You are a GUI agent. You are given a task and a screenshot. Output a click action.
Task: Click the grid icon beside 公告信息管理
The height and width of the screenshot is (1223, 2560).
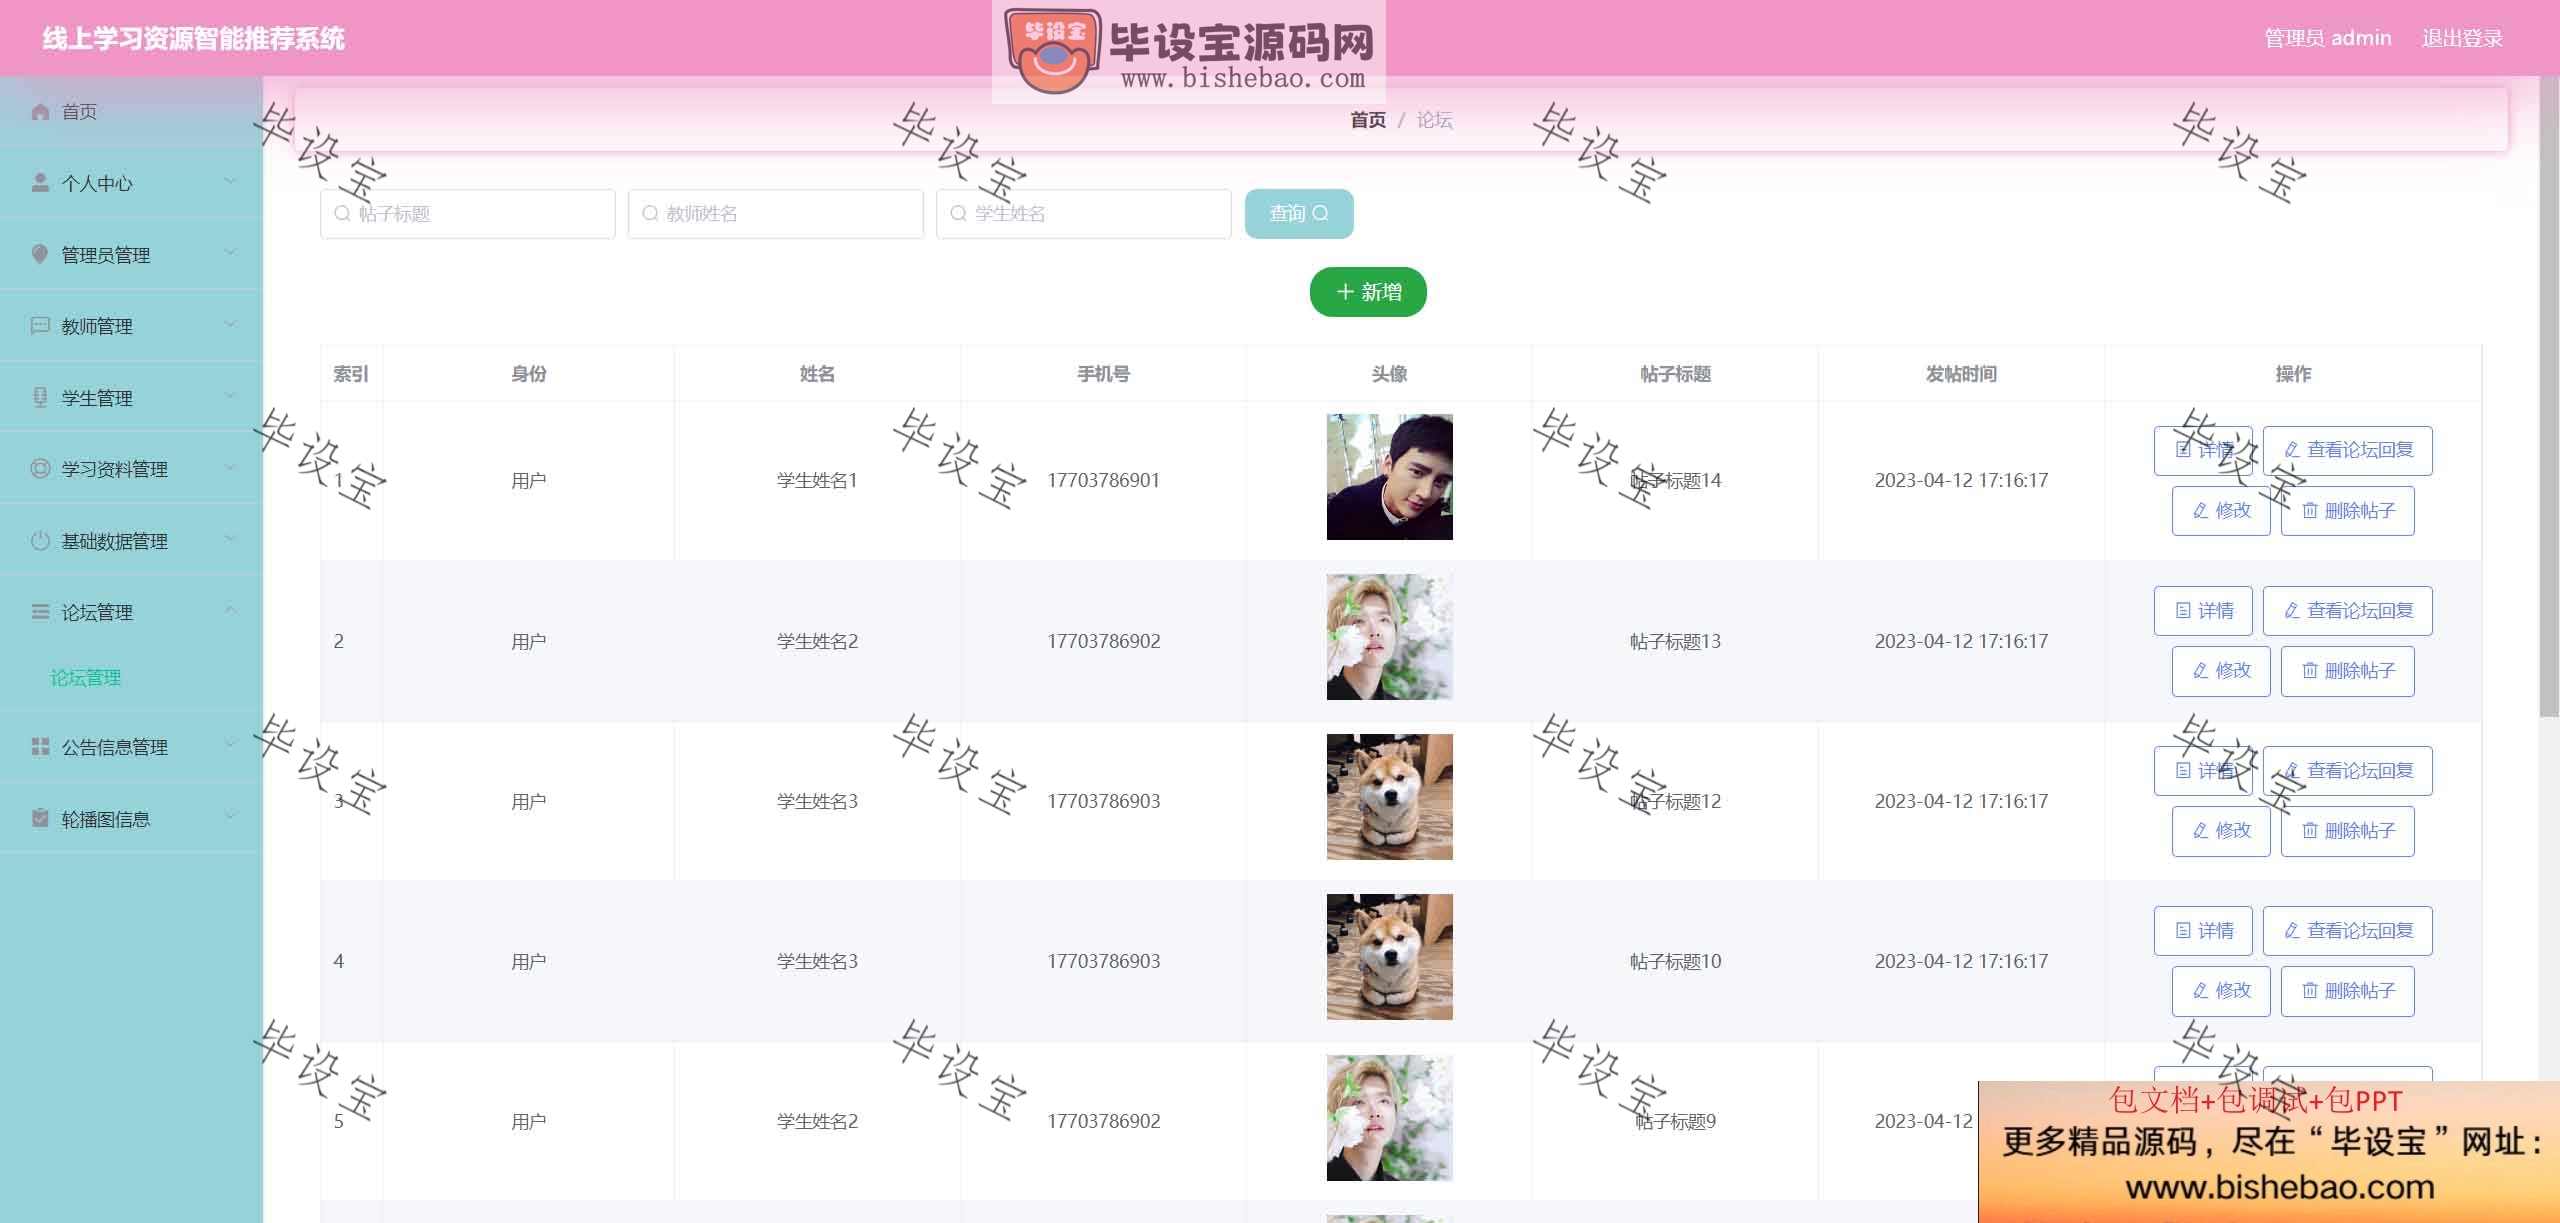(x=40, y=747)
